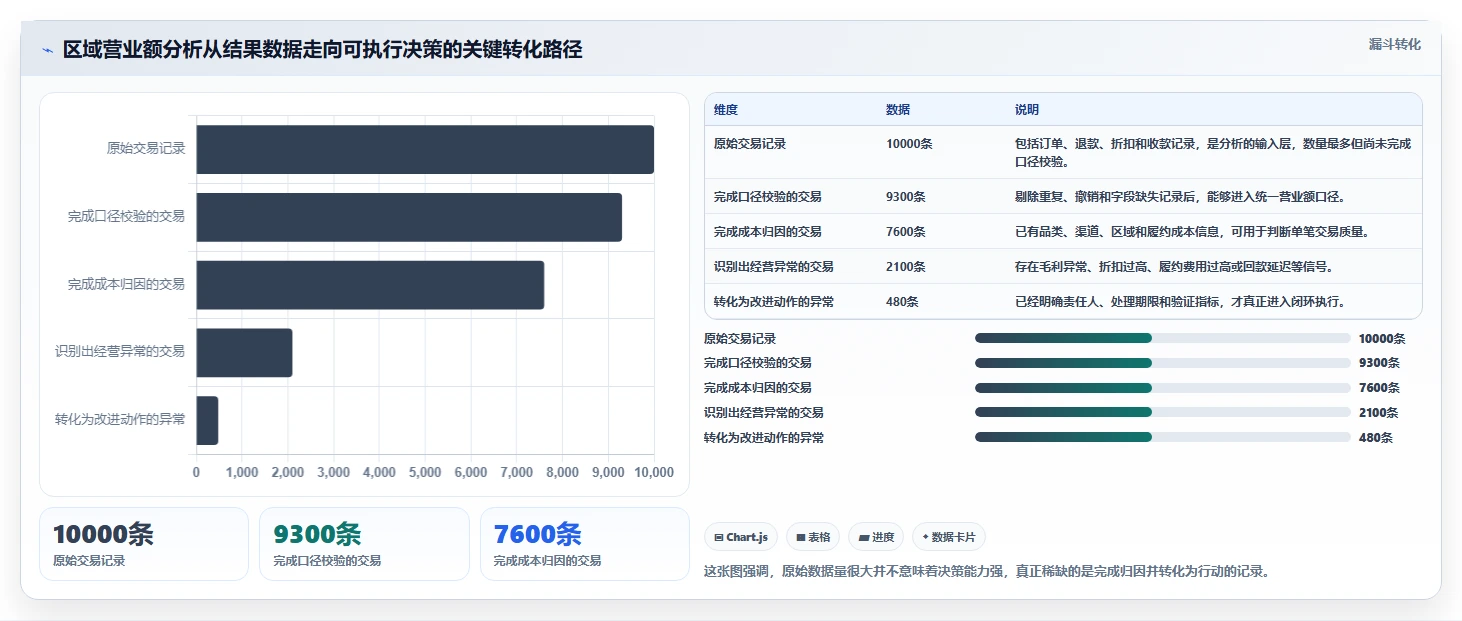
Task: Click the 说明 column header
Action: 1027,110
